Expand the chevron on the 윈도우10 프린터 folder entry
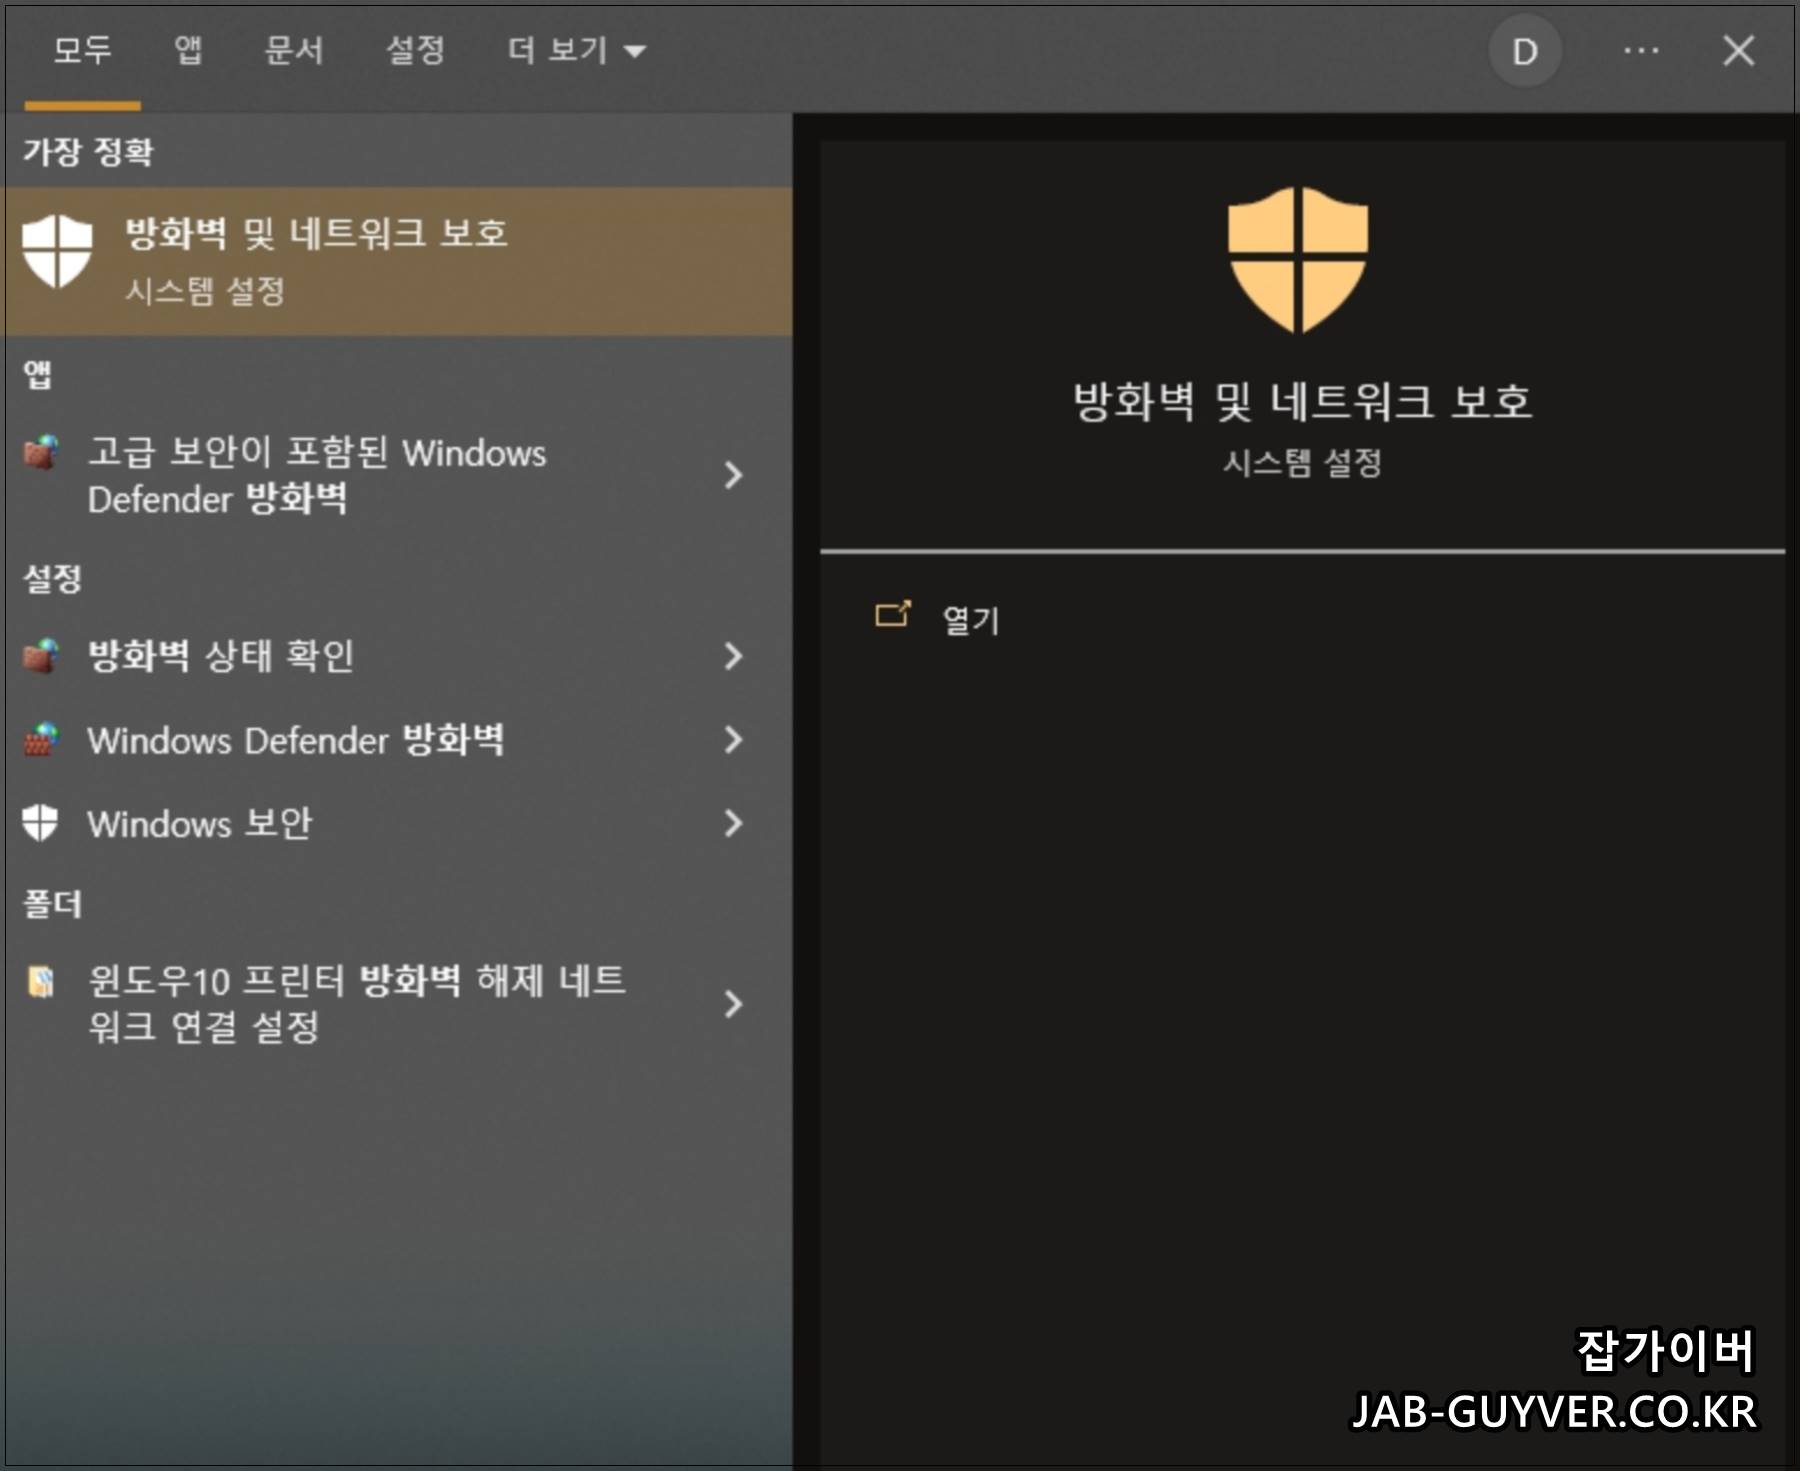The image size is (1800, 1471). 733,1005
